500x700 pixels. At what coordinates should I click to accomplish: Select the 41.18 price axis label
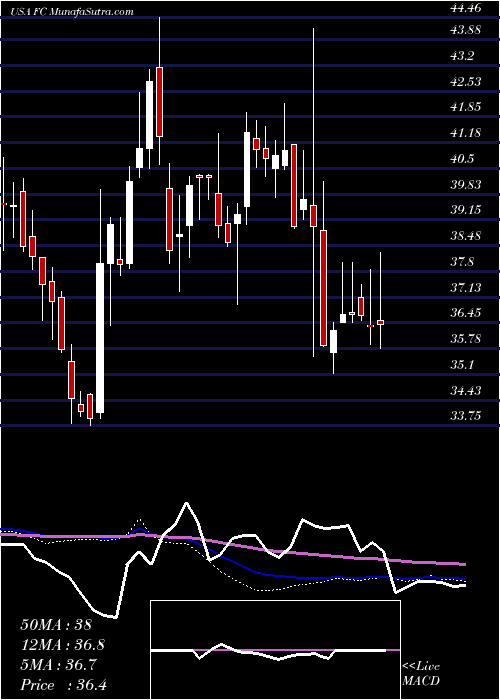(x=467, y=133)
